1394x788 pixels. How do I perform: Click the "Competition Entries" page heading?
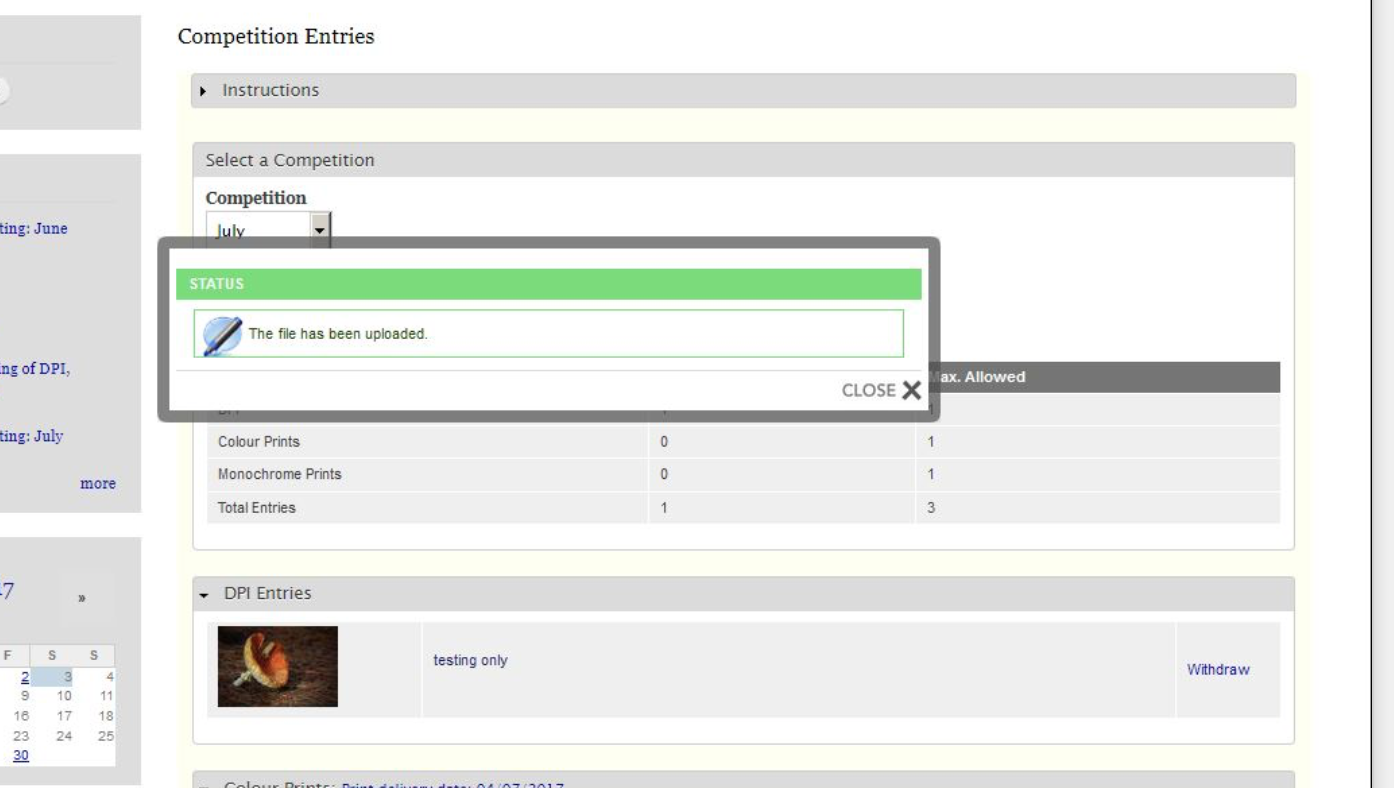276,37
